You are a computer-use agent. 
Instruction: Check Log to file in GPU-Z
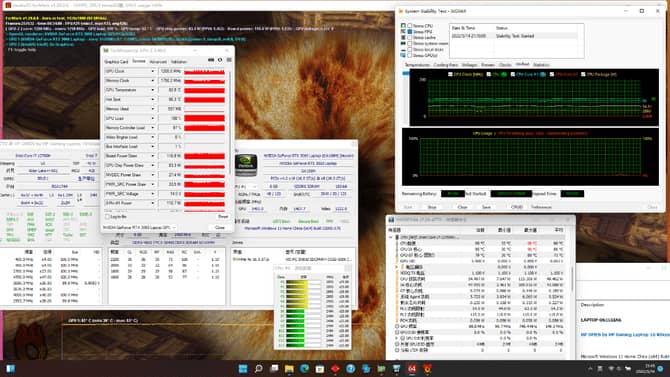(108, 217)
